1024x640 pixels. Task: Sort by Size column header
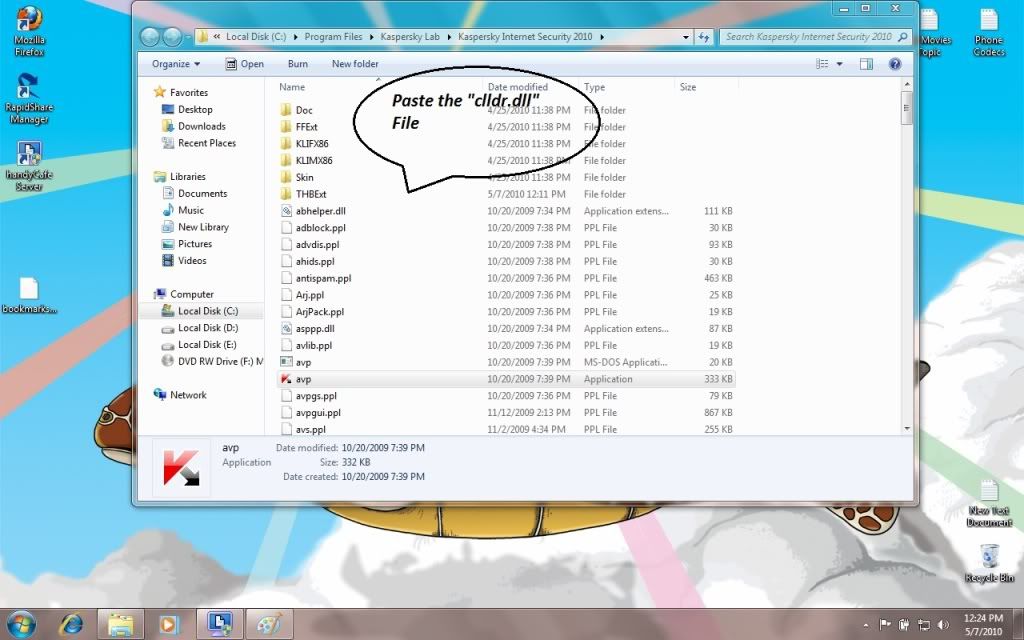tap(688, 87)
